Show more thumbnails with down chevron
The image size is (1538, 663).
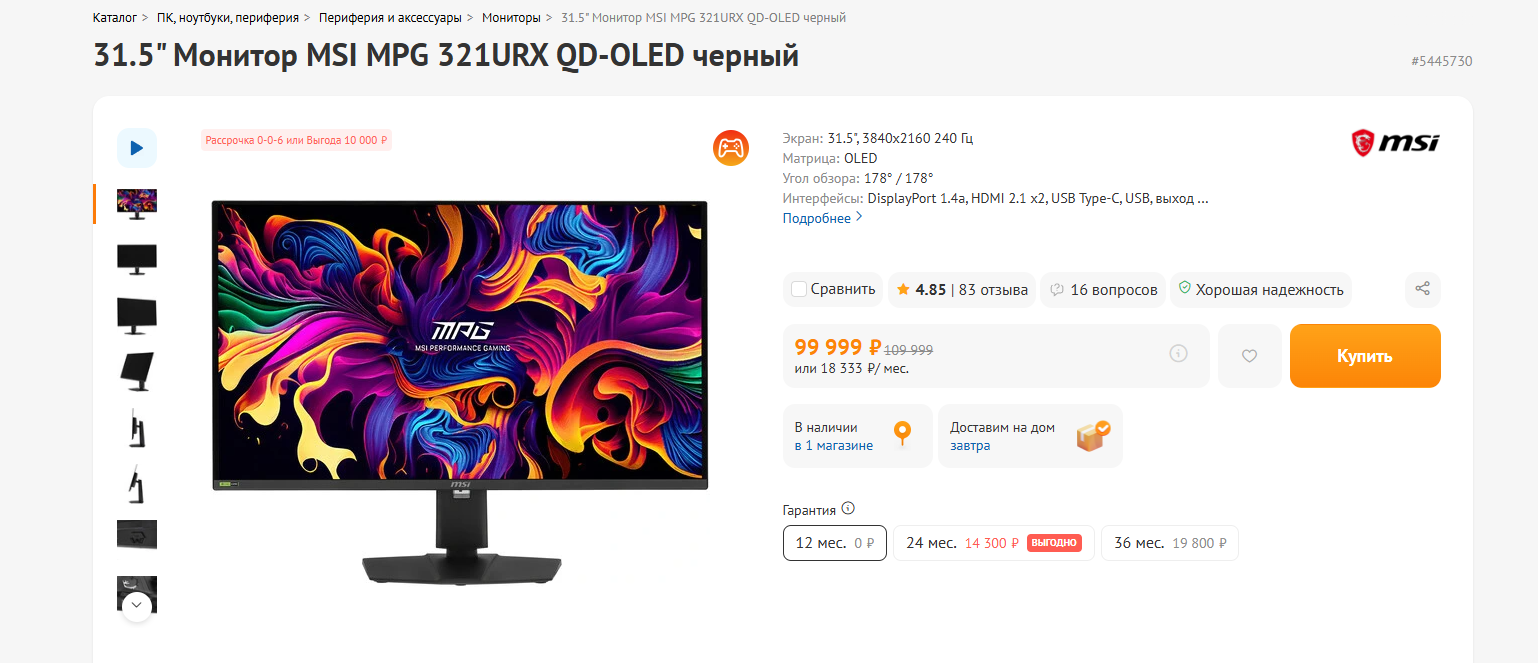coord(137,605)
